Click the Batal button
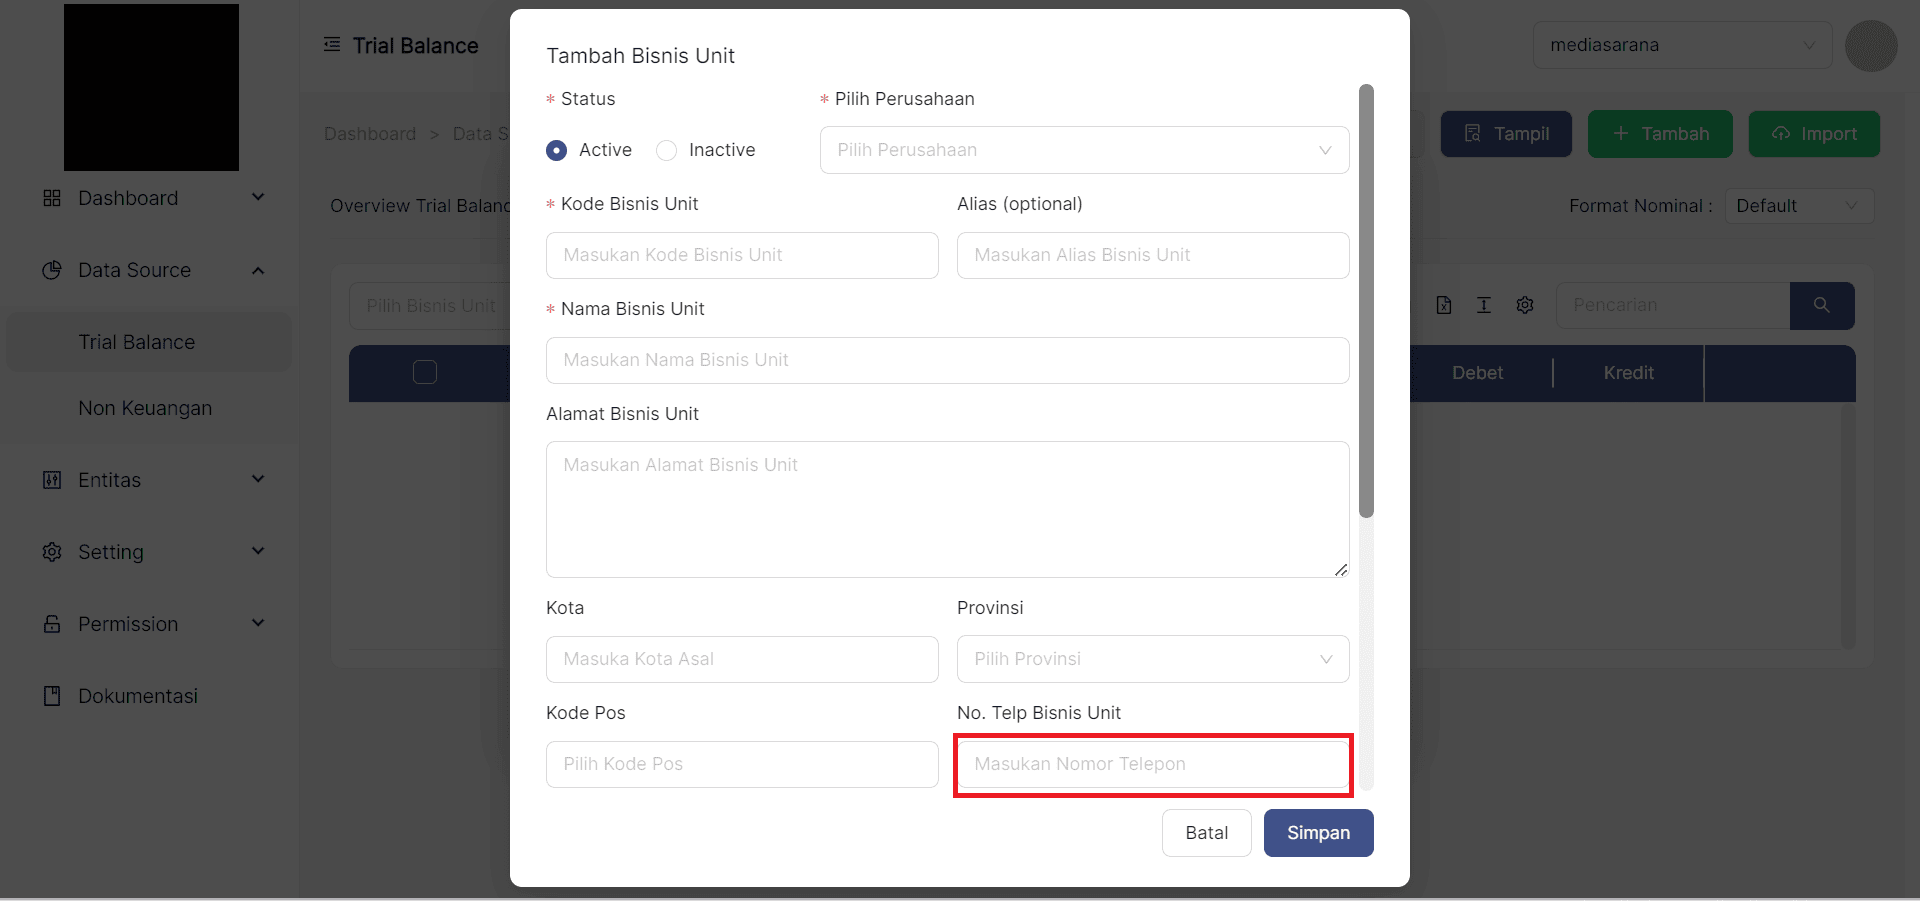 (x=1206, y=833)
